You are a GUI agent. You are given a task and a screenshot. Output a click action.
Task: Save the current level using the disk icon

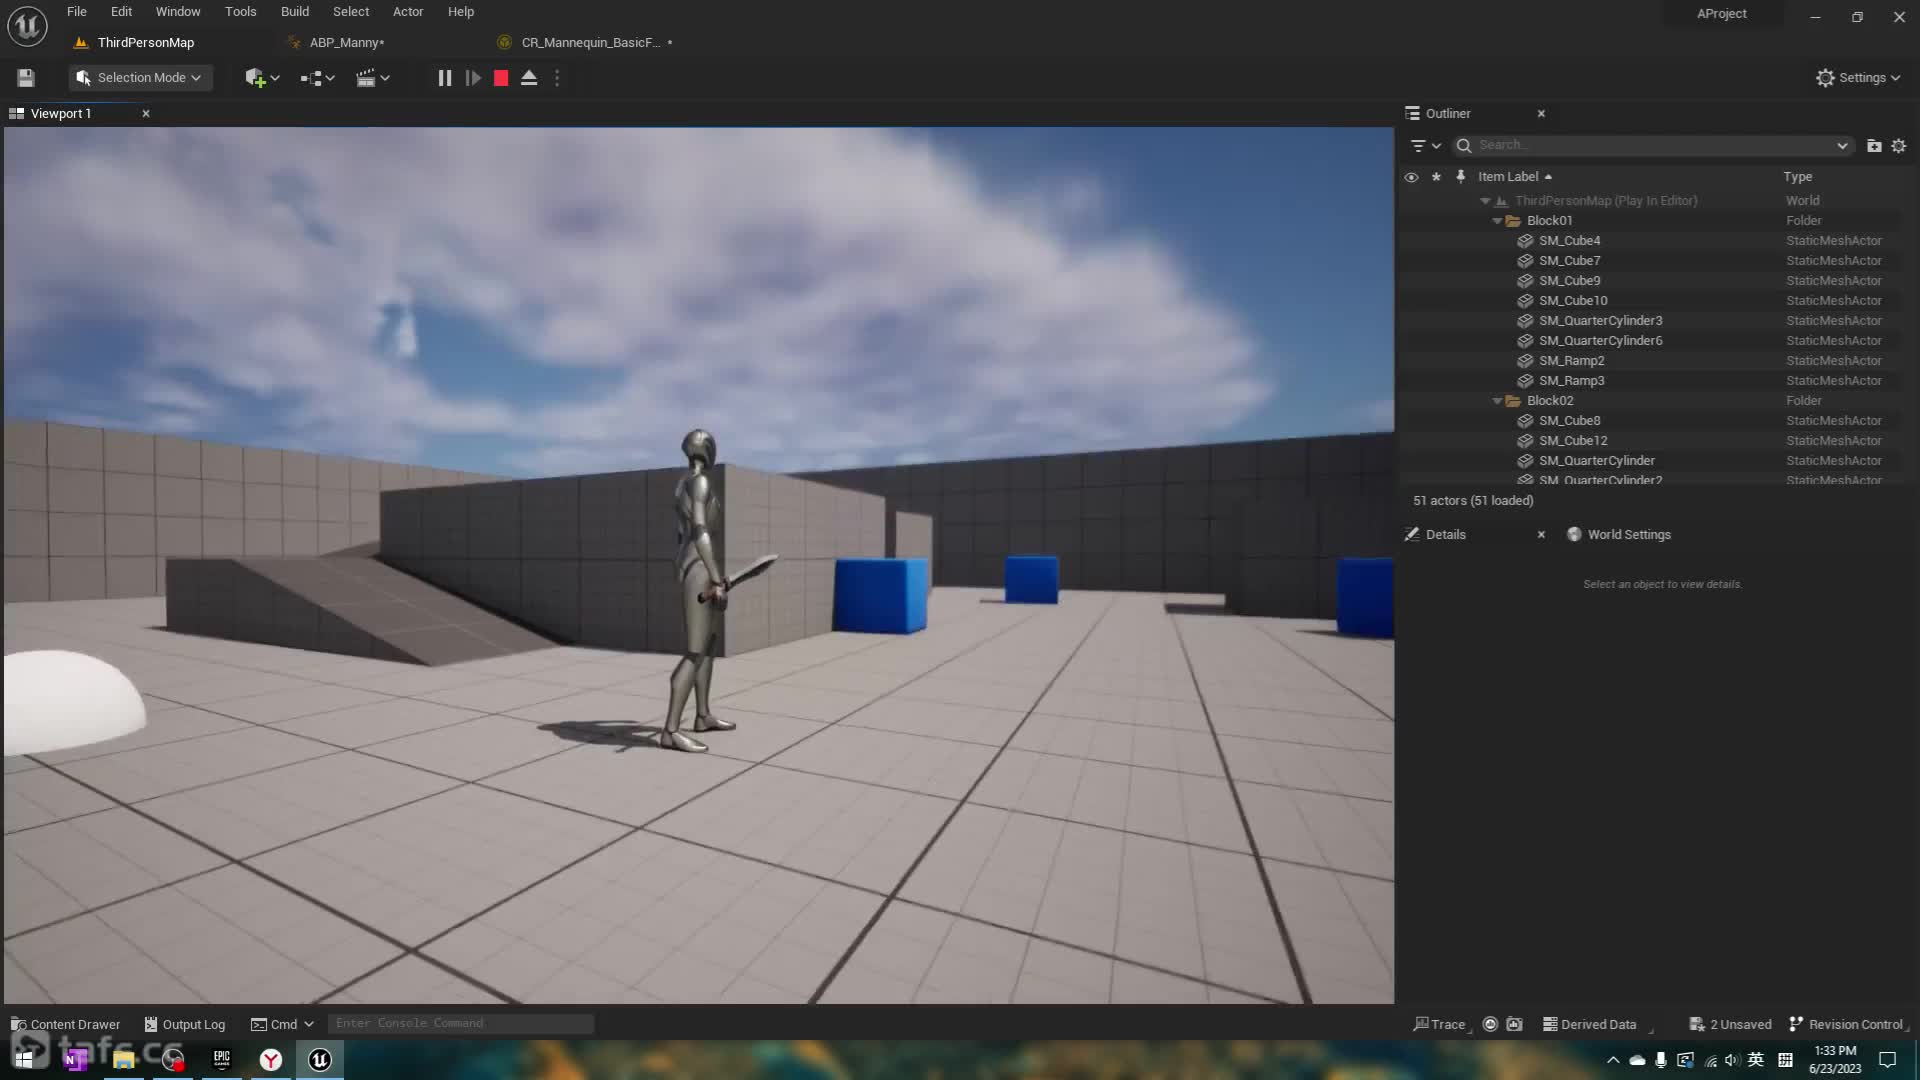click(26, 78)
